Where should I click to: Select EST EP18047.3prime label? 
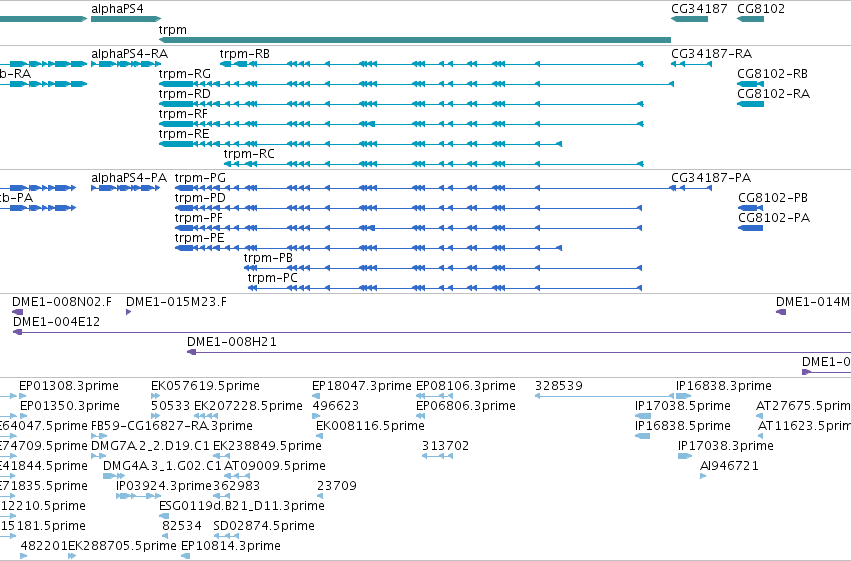[x=361, y=386]
